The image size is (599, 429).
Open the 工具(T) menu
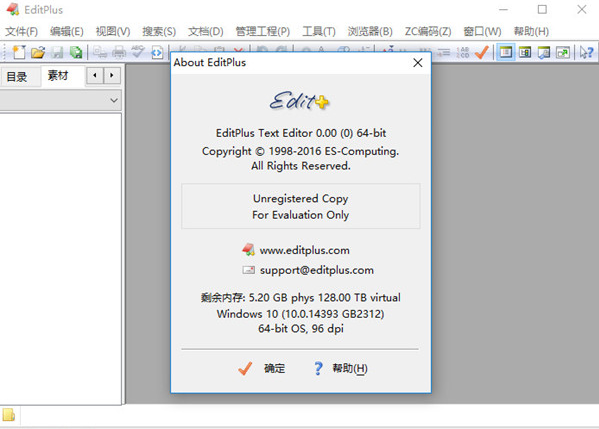[x=319, y=31]
